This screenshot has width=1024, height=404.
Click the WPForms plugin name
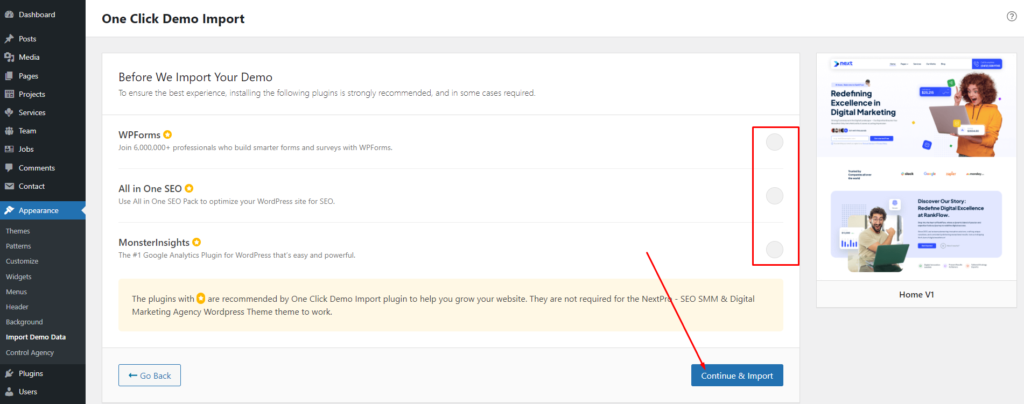point(140,135)
